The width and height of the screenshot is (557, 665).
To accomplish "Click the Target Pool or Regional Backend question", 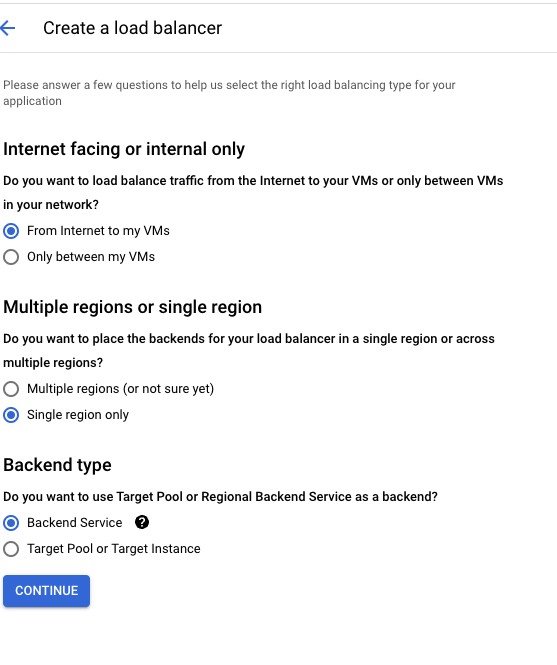I will 220,497.
